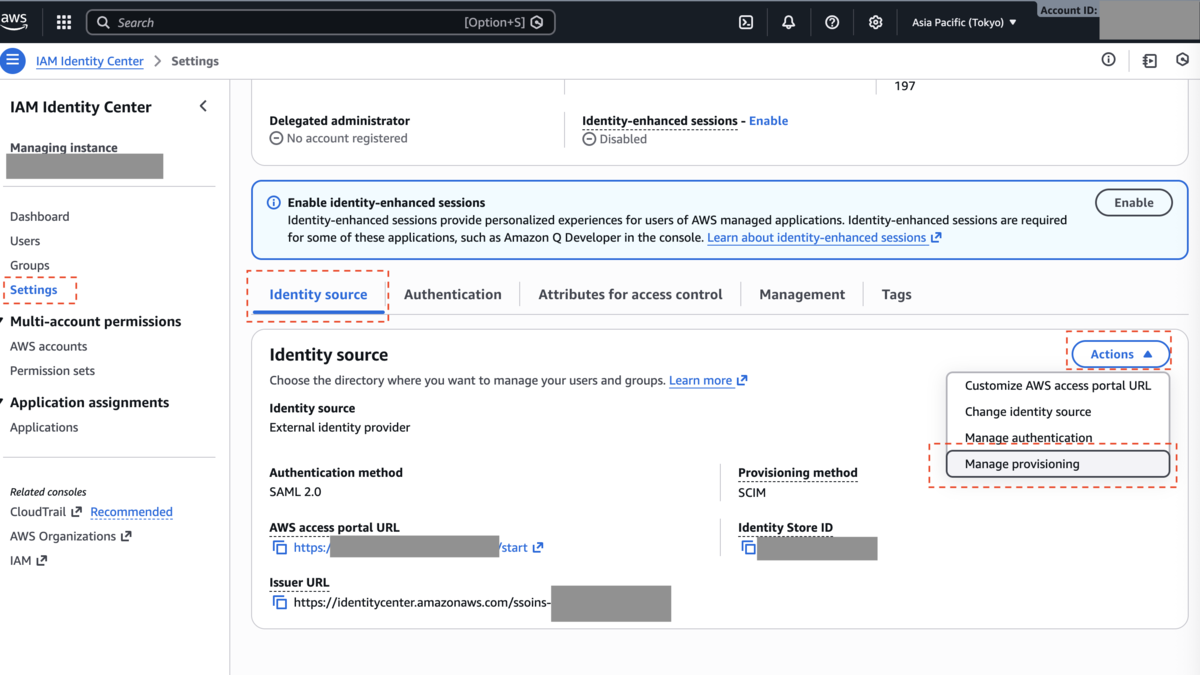Open Permission sets in the sidebar
The image size is (1200, 675).
(x=52, y=370)
